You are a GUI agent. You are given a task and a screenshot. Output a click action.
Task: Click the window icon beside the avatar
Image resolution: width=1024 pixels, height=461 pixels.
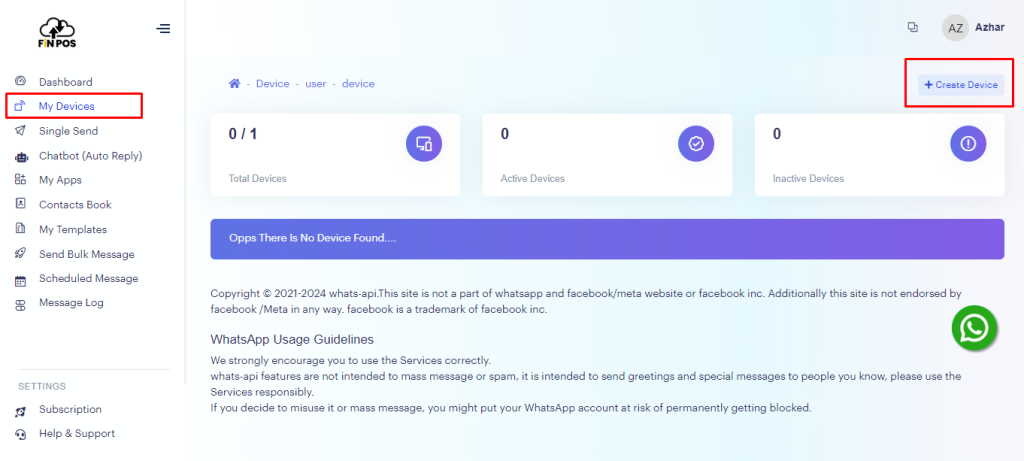pyautogui.click(x=913, y=27)
